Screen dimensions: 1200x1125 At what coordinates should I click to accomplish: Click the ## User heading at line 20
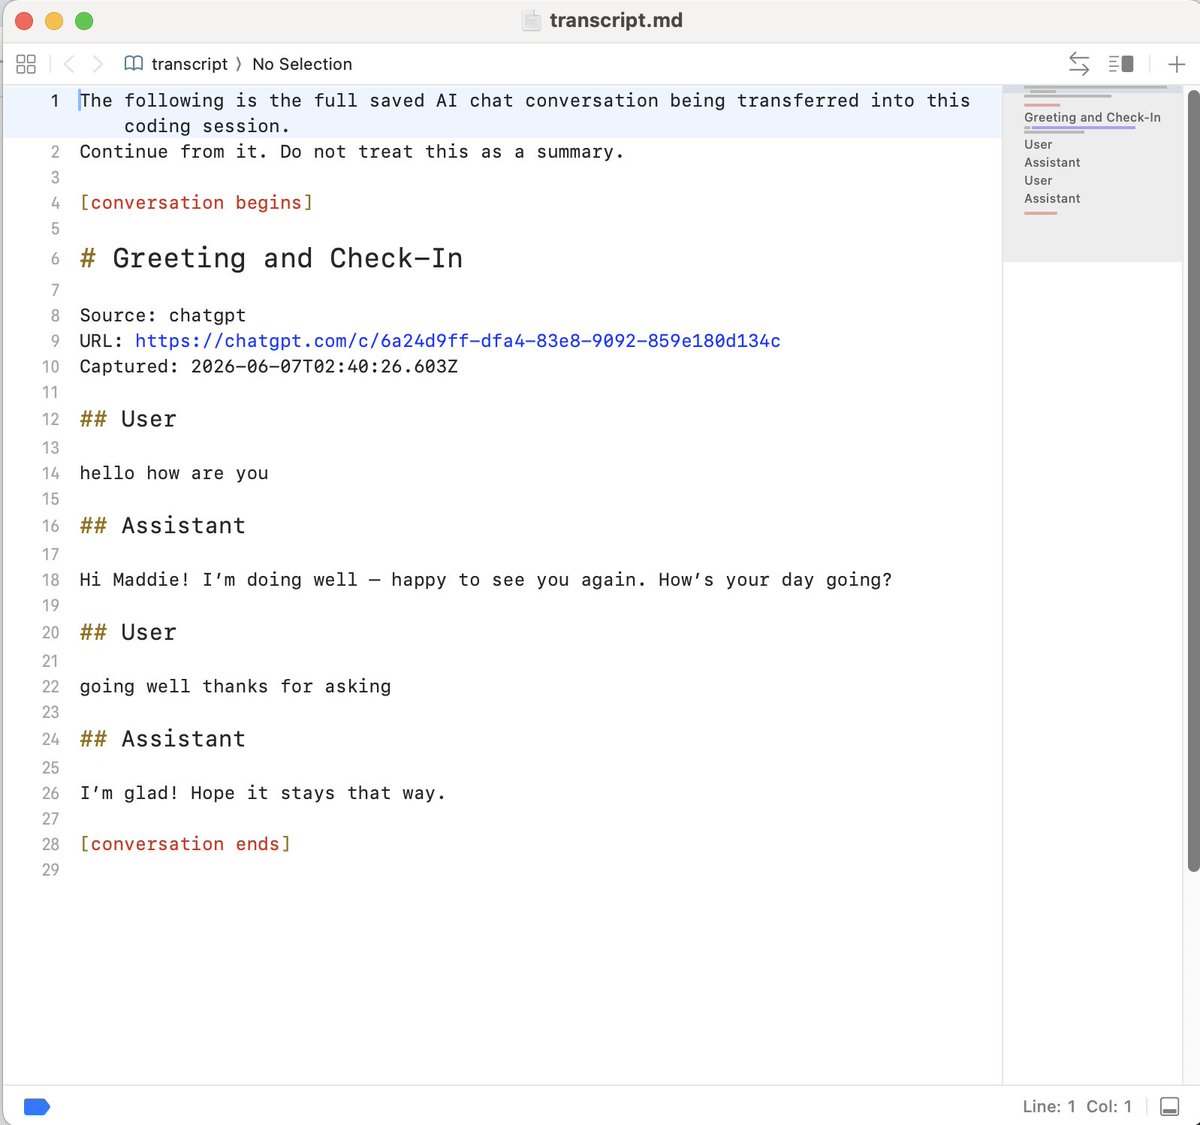(x=128, y=633)
